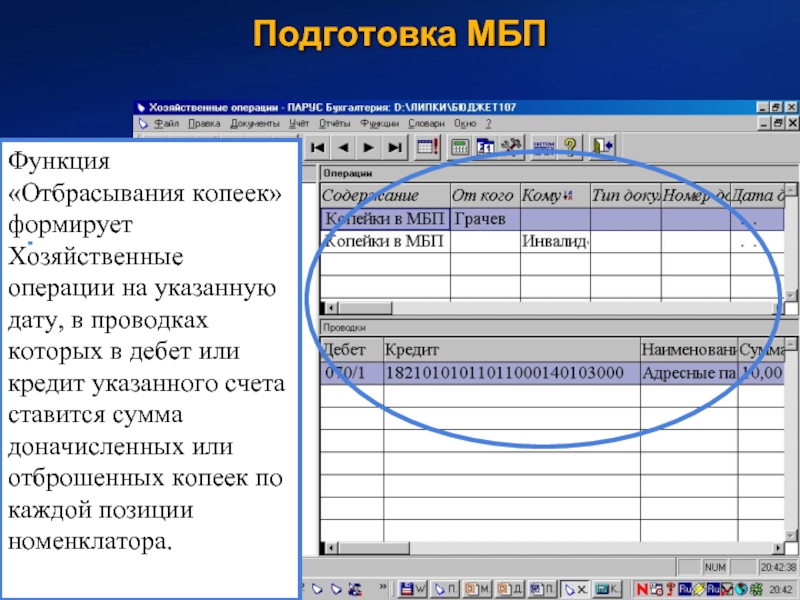The width and height of the screenshot is (800, 600).
Task: Open the calendar toolbar icon
Action: 486,147
